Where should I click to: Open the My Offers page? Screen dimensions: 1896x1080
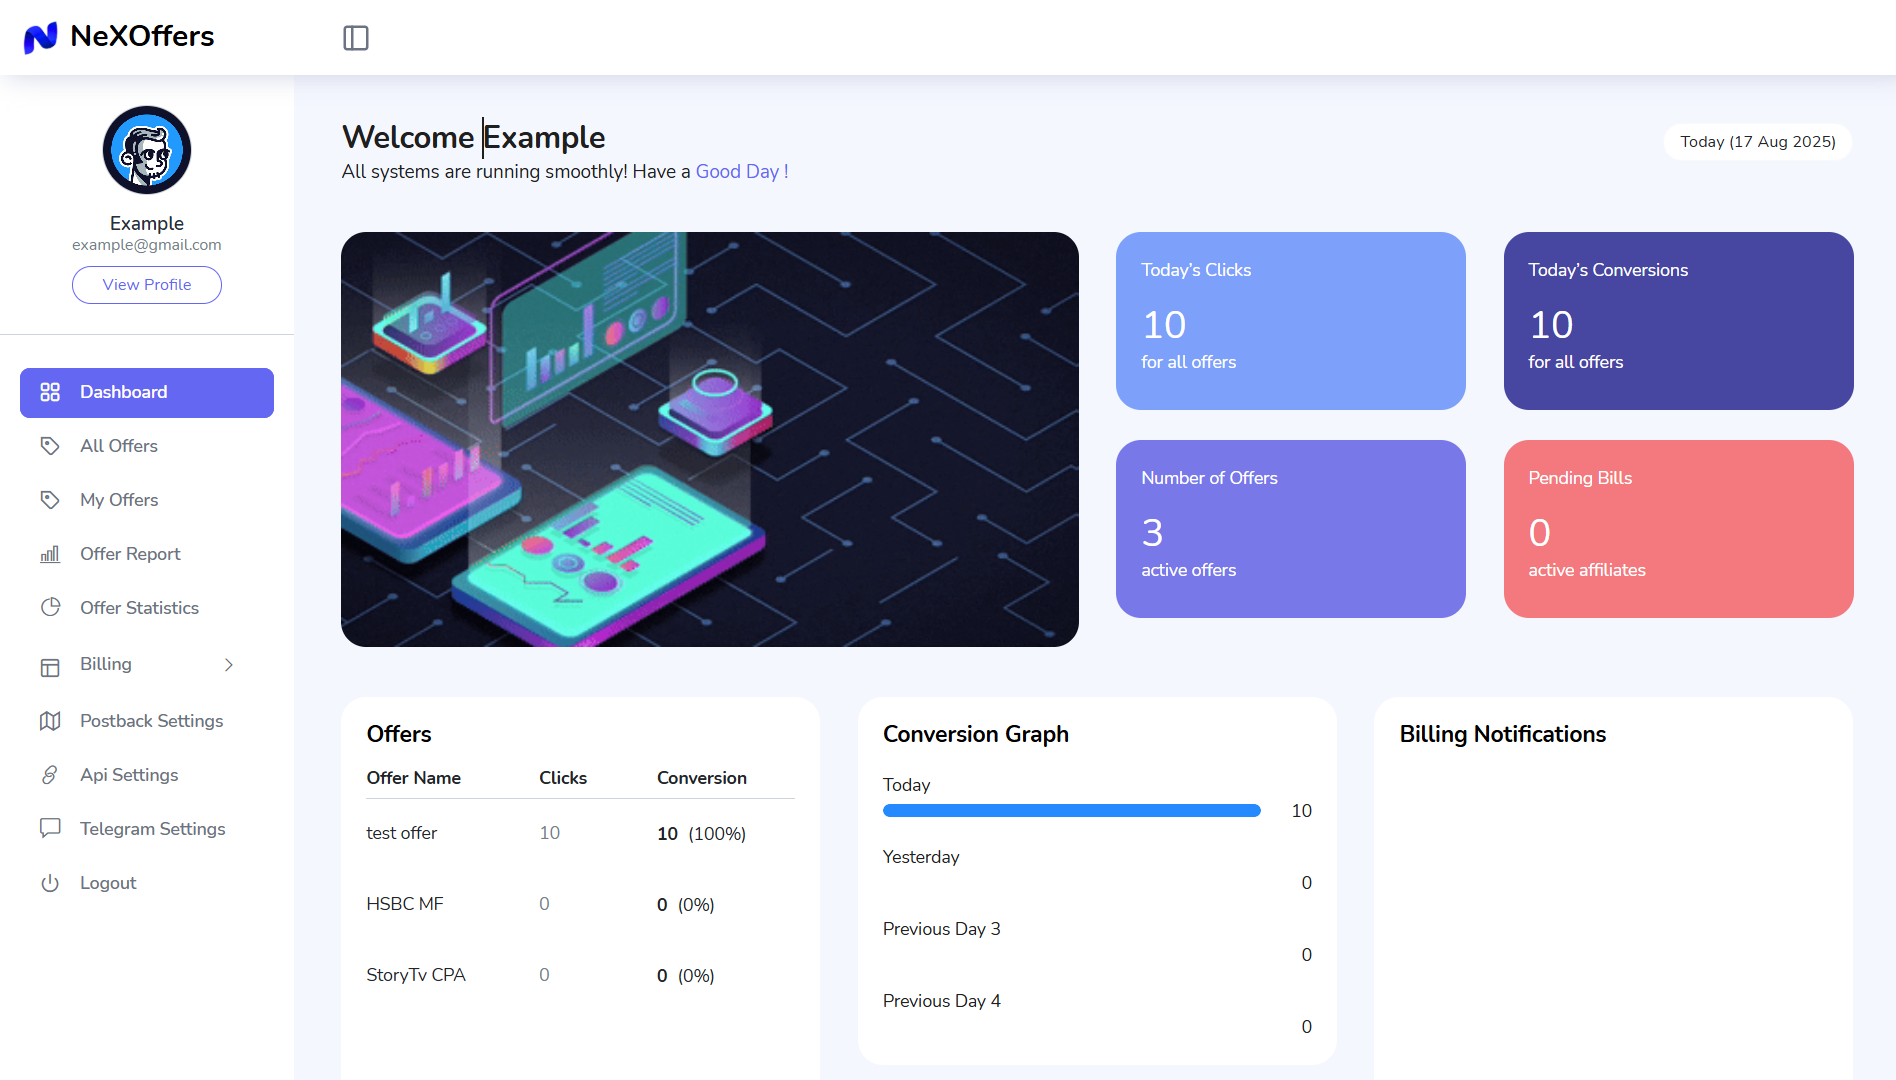click(119, 500)
